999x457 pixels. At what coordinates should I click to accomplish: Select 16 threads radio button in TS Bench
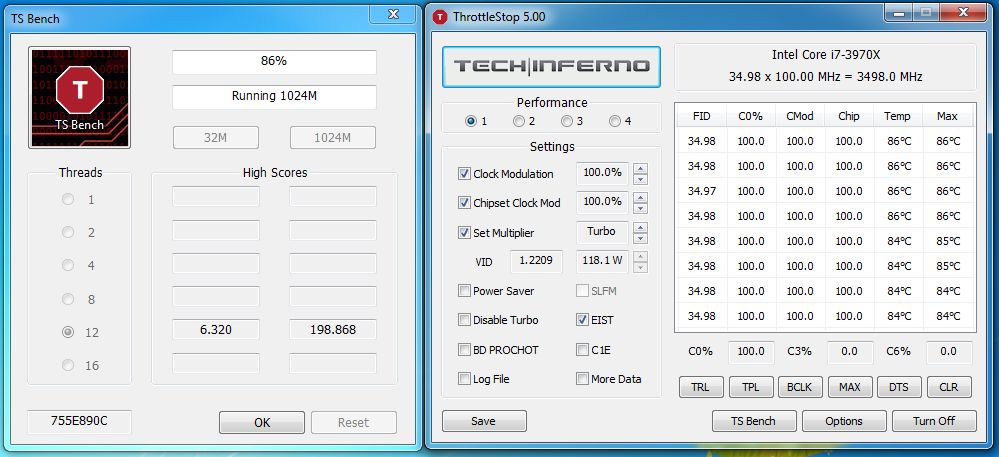point(68,365)
